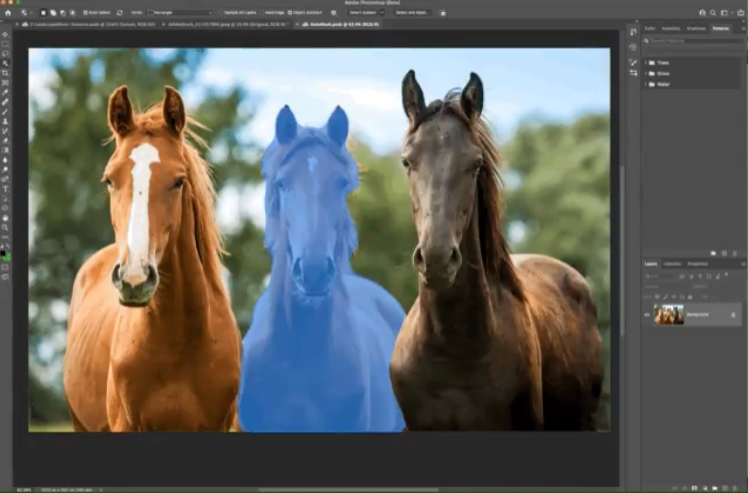Select the Pen tool

(5, 179)
